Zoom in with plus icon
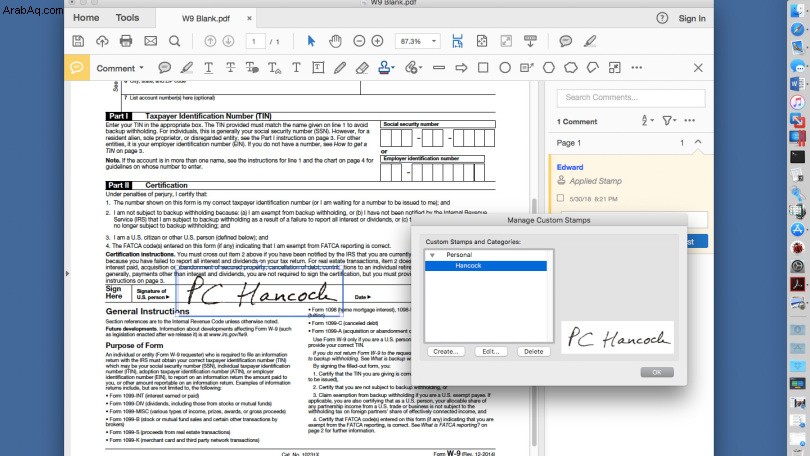The width and height of the screenshot is (810, 456). 378,41
